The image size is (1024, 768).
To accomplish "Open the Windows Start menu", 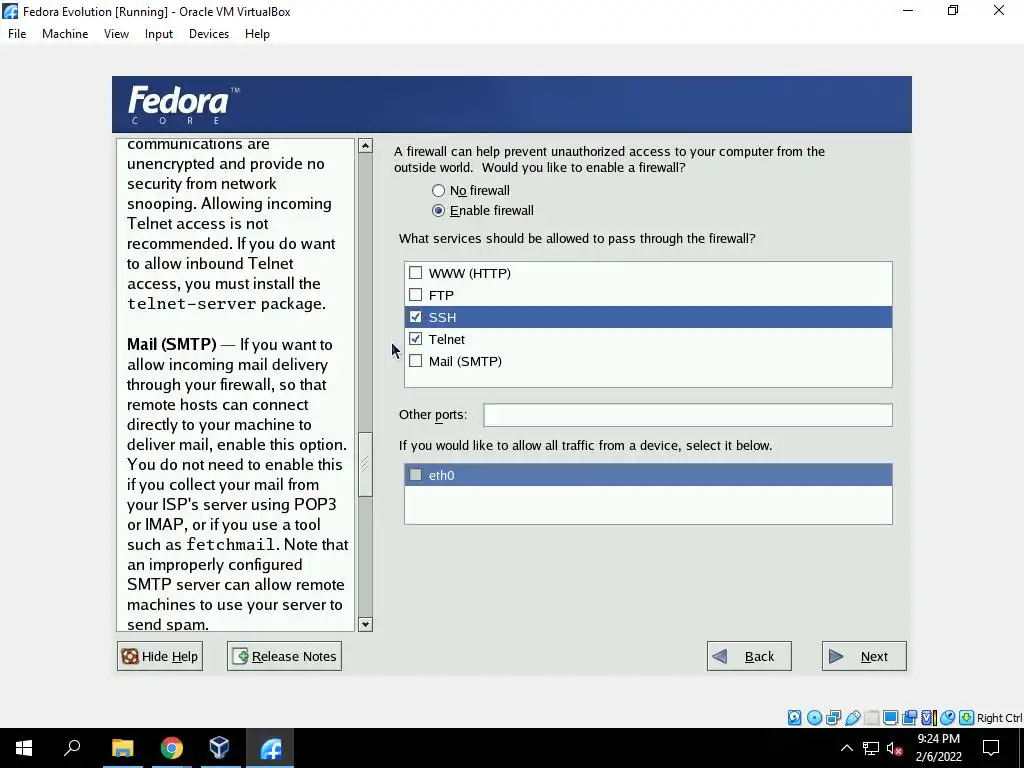I will click(24, 748).
